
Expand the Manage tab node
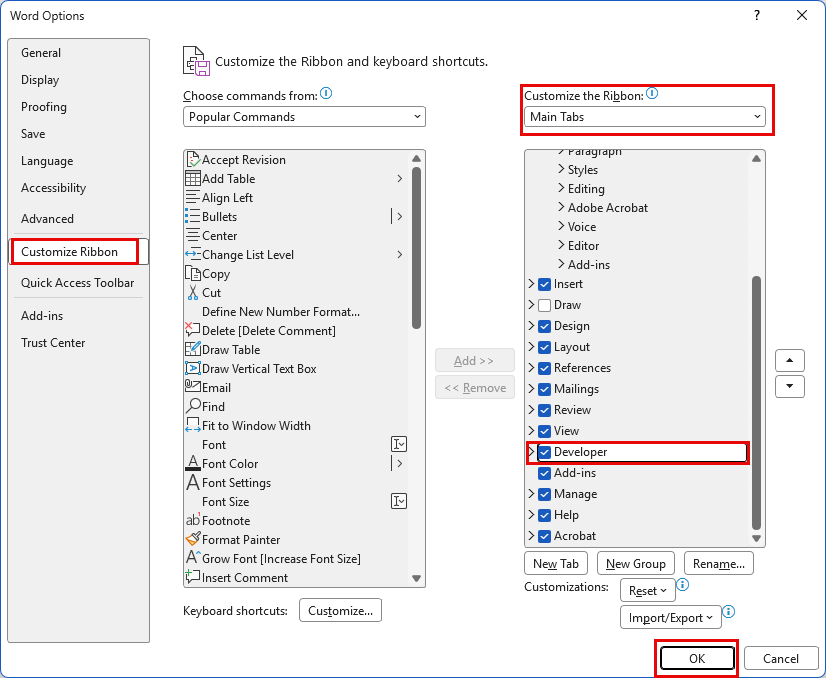tap(532, 494)
